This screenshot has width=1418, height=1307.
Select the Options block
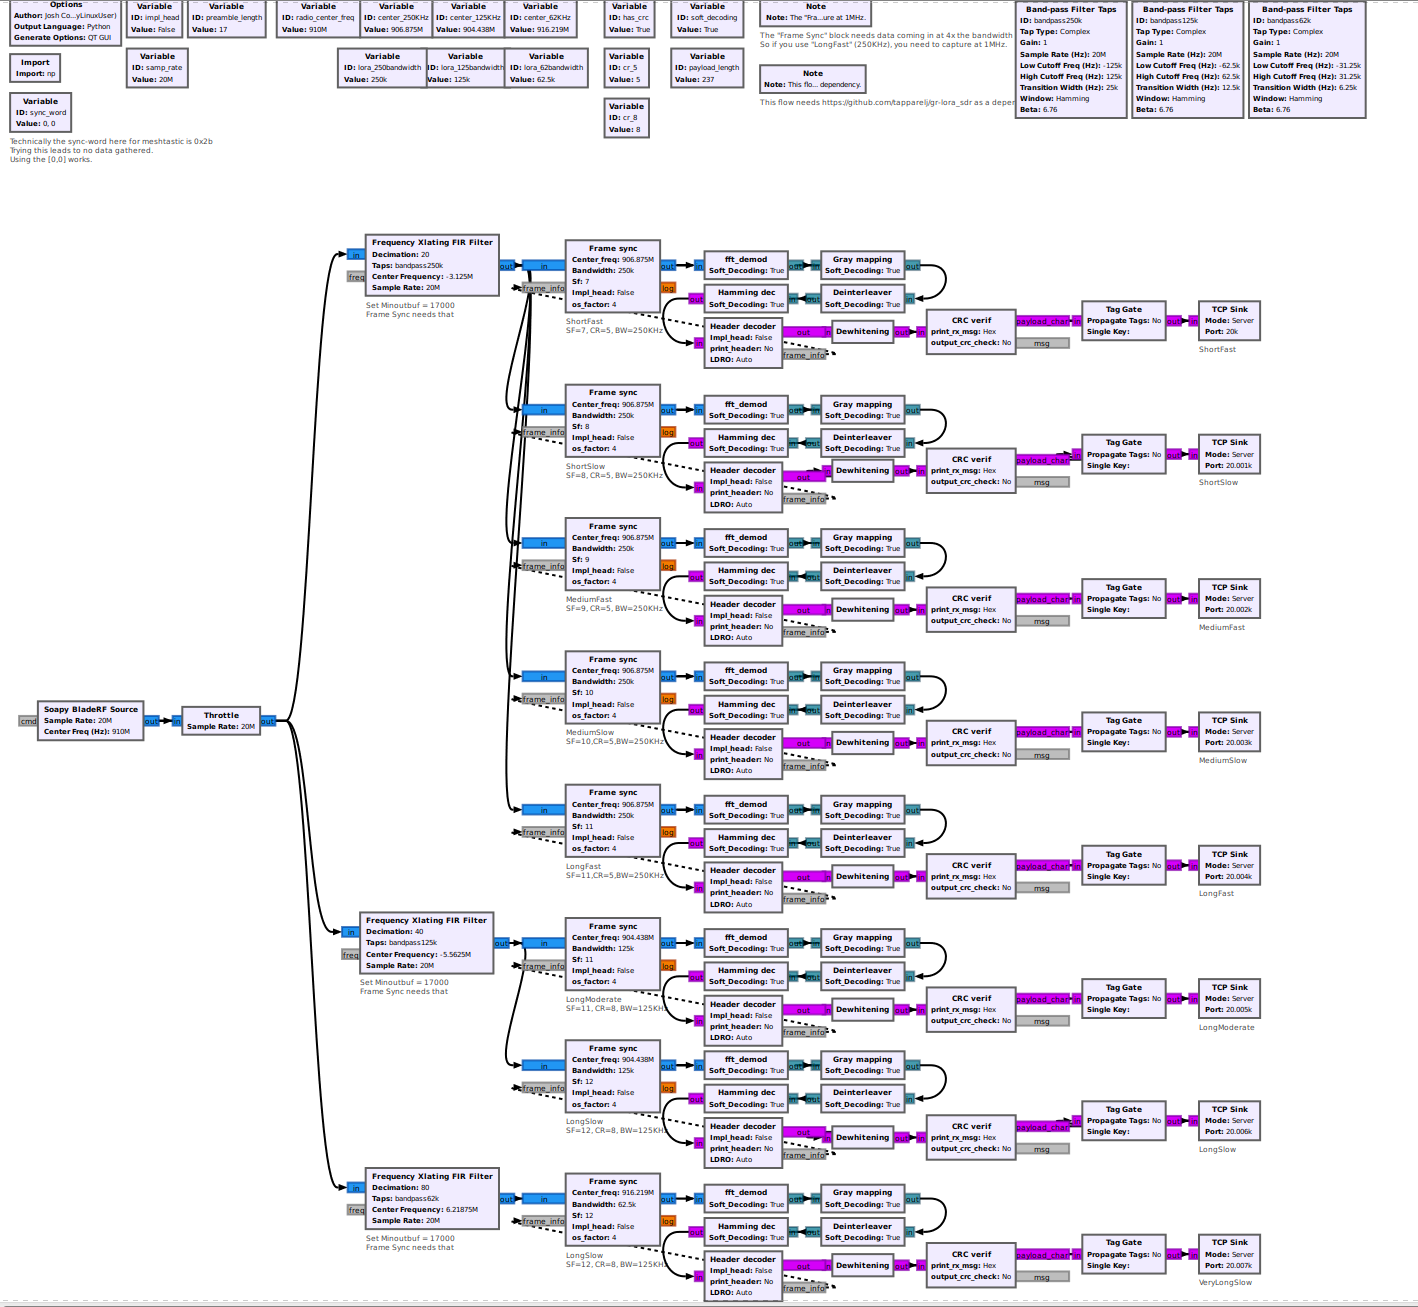point(66,22)
